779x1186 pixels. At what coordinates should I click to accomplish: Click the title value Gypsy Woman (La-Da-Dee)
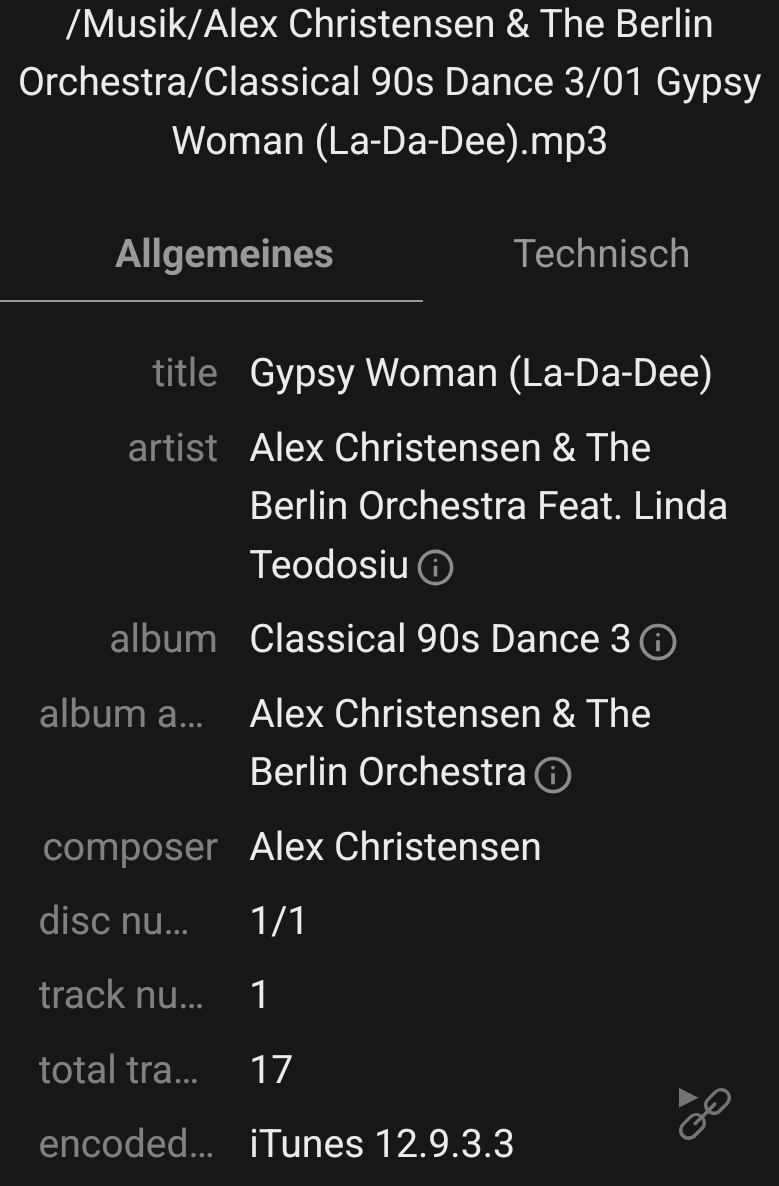[480, 373]
